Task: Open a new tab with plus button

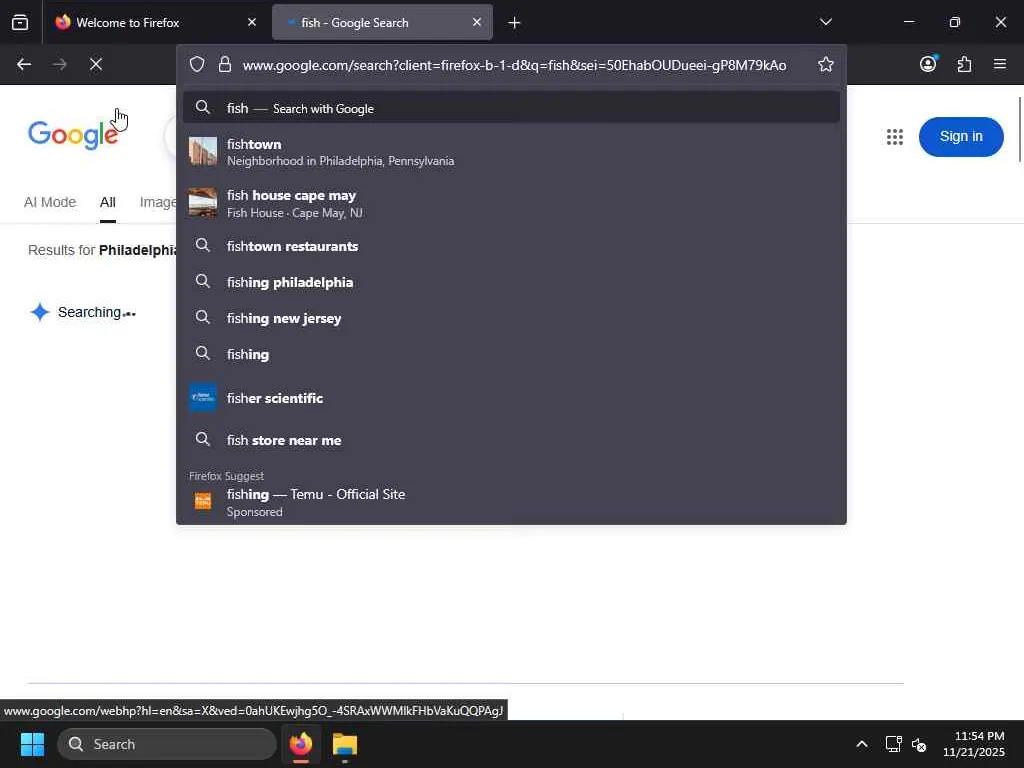Action: tap(515, 23)
